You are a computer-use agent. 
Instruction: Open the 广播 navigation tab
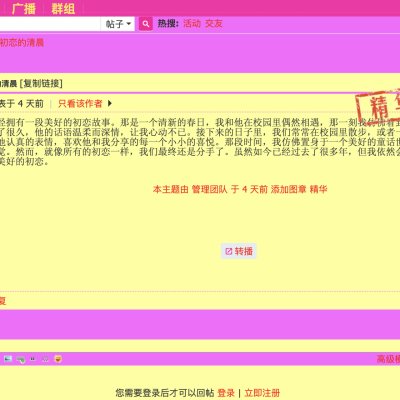click(x=24, y=9)
